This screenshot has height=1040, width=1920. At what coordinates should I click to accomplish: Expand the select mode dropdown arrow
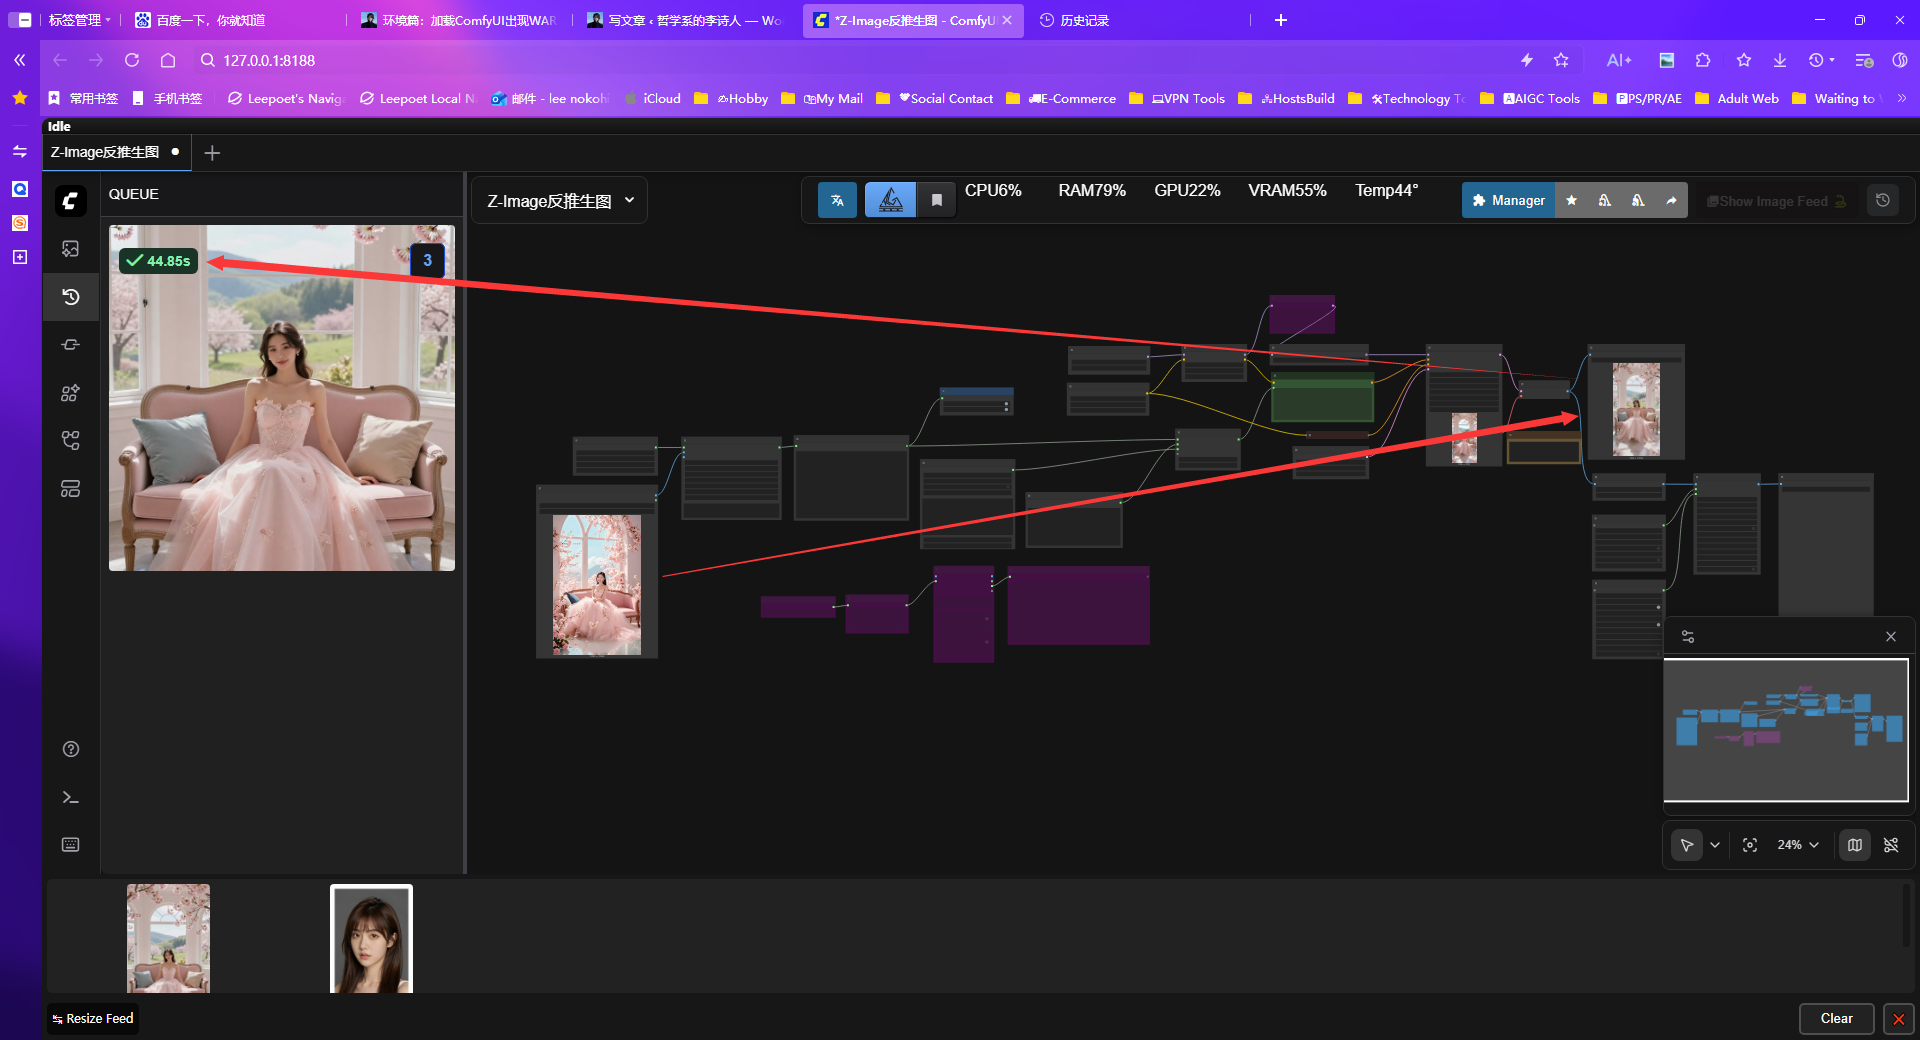[x=1715, y=845]
